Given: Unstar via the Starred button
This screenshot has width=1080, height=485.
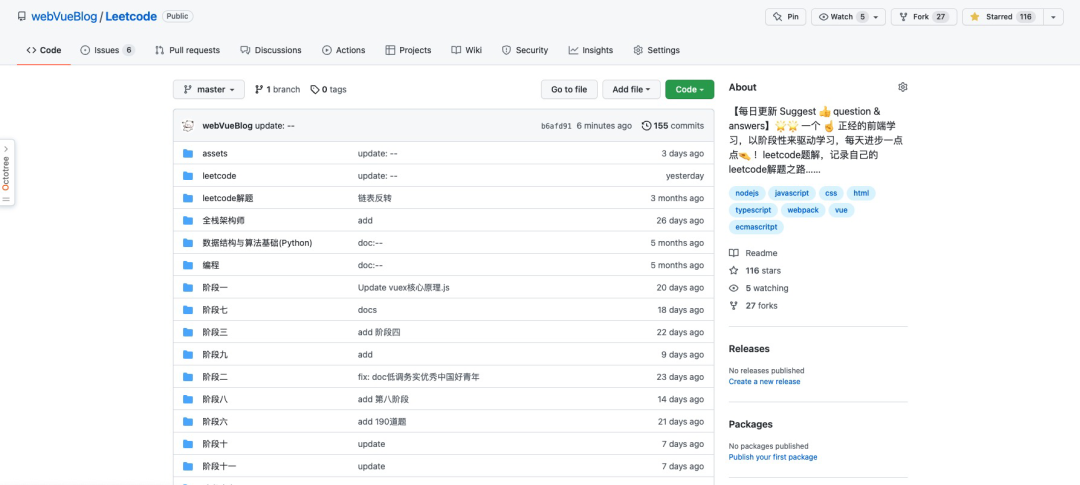Looking at the screenshot, I should click(1003, 17).
